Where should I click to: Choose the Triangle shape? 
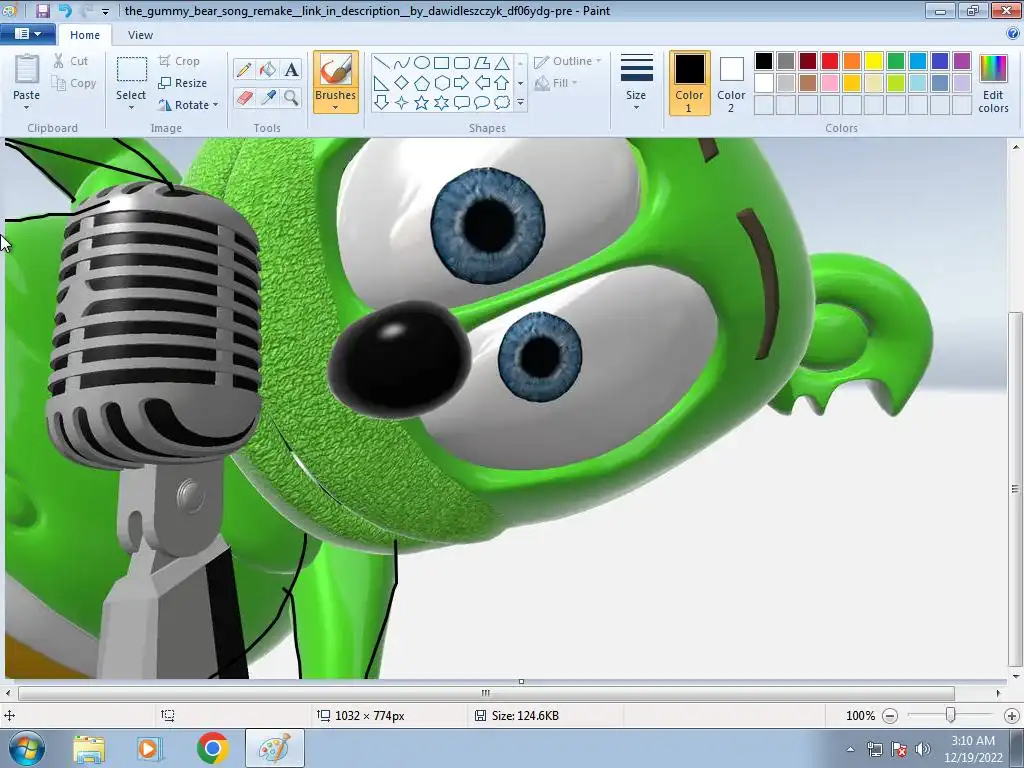click(502, 63)
